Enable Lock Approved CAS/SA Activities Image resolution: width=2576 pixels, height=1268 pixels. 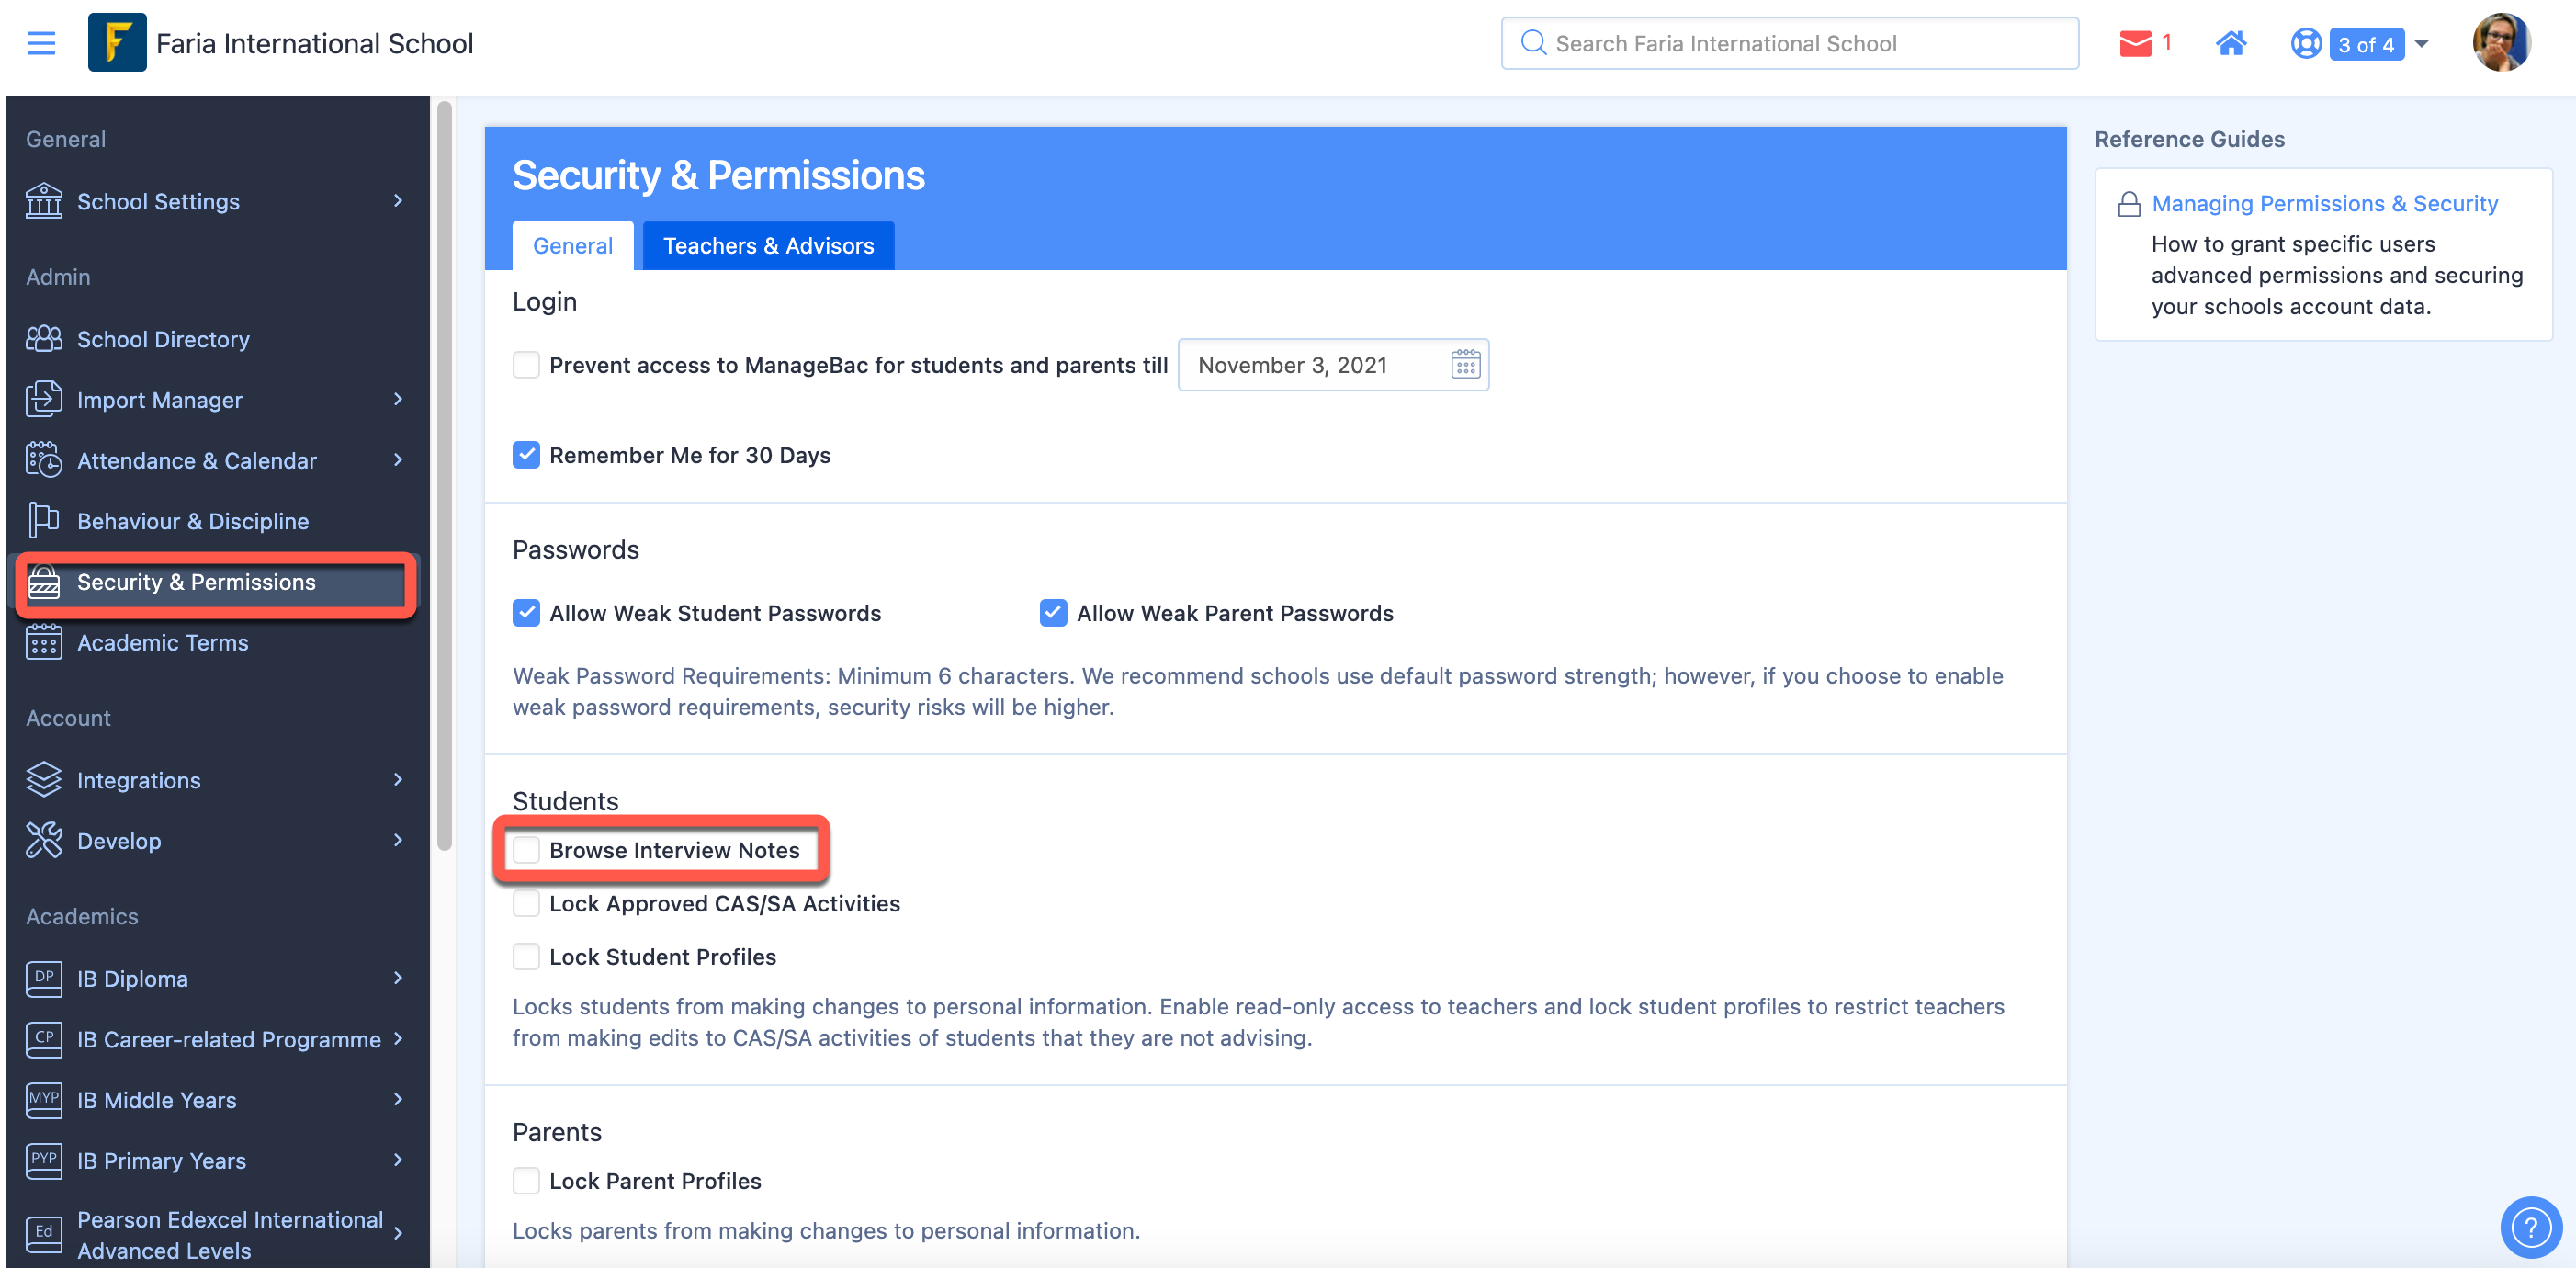point(526,903)
